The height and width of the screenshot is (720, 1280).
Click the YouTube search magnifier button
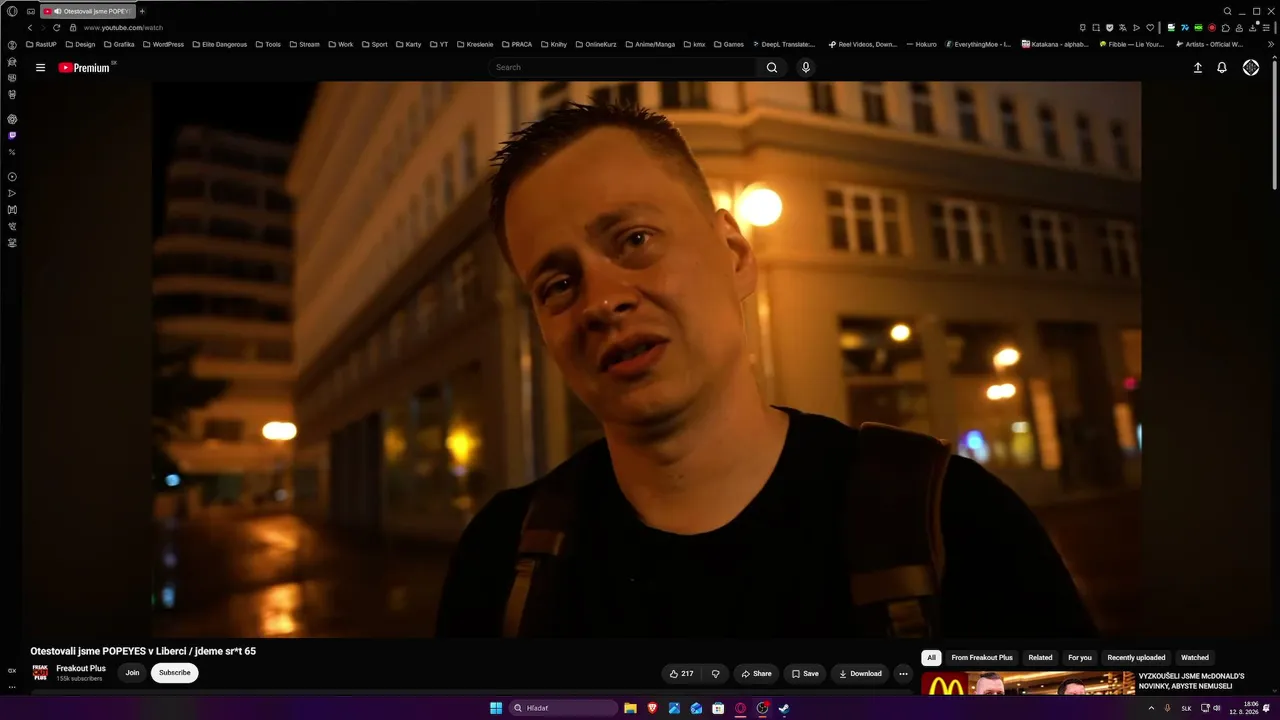point(772,68)
